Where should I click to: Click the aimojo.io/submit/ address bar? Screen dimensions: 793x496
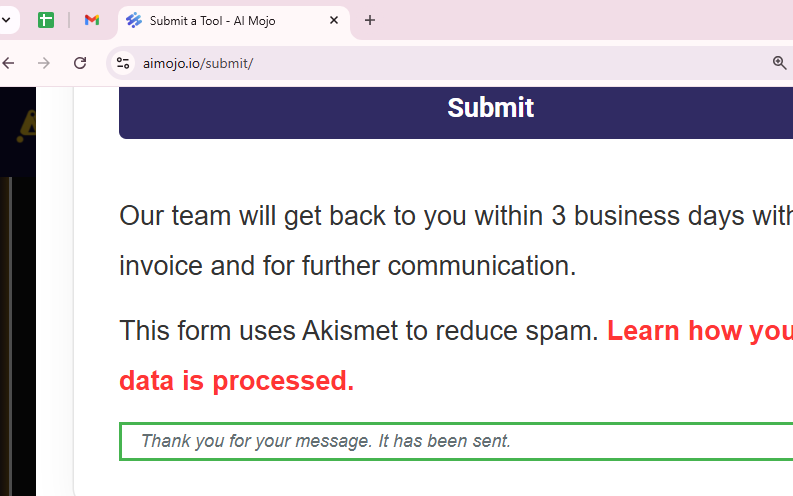point(400,63)
